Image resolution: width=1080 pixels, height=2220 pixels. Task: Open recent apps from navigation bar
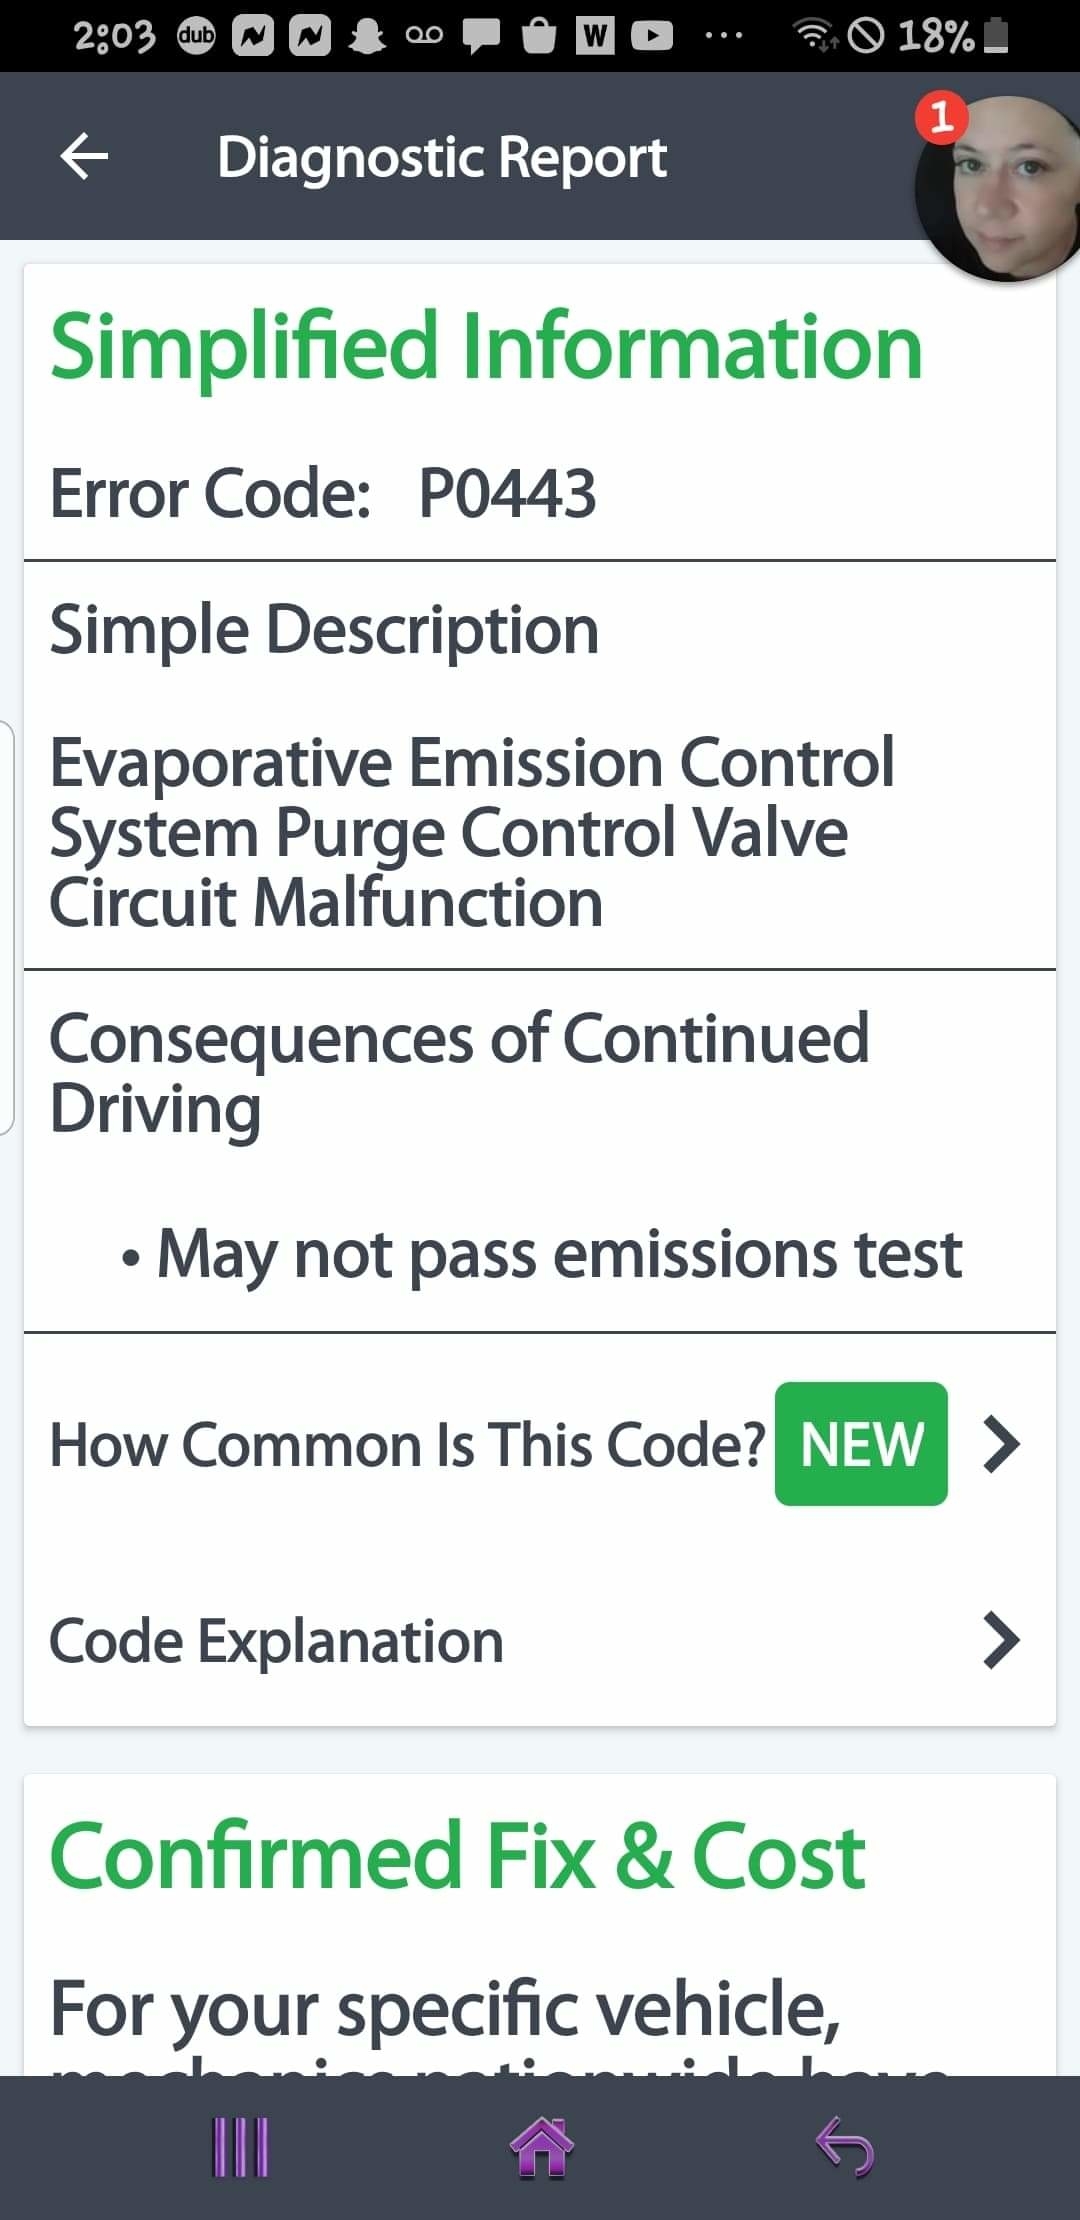coord(241,2146)
